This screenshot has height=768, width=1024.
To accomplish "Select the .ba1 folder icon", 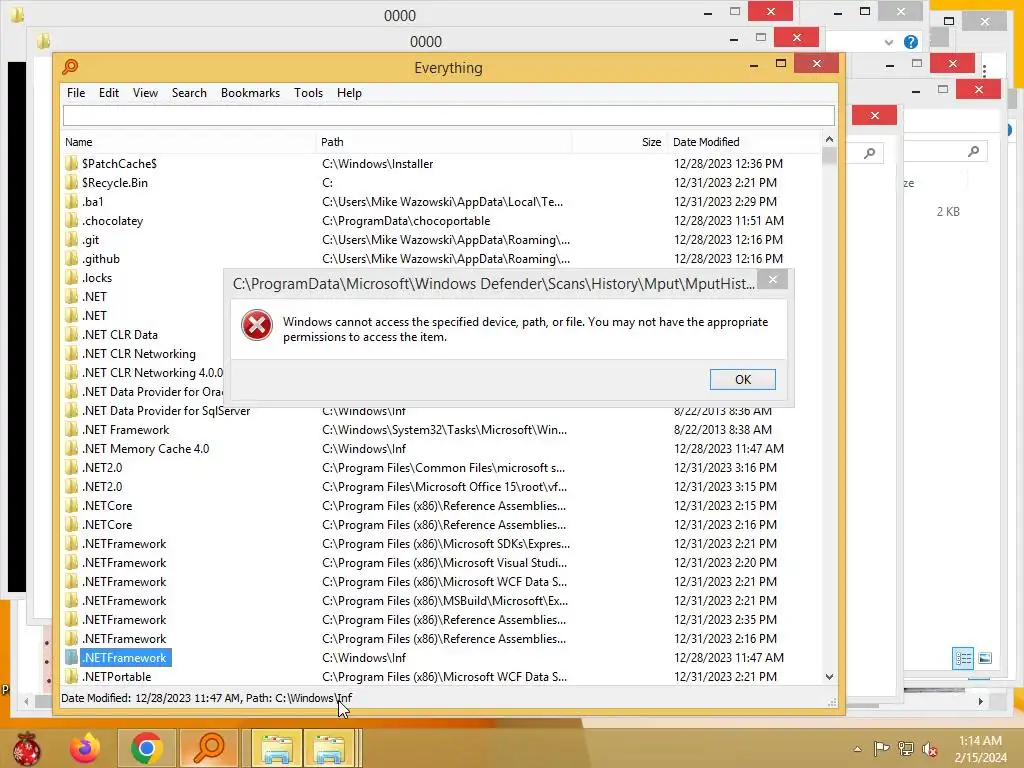I will [x=71, y=201].
